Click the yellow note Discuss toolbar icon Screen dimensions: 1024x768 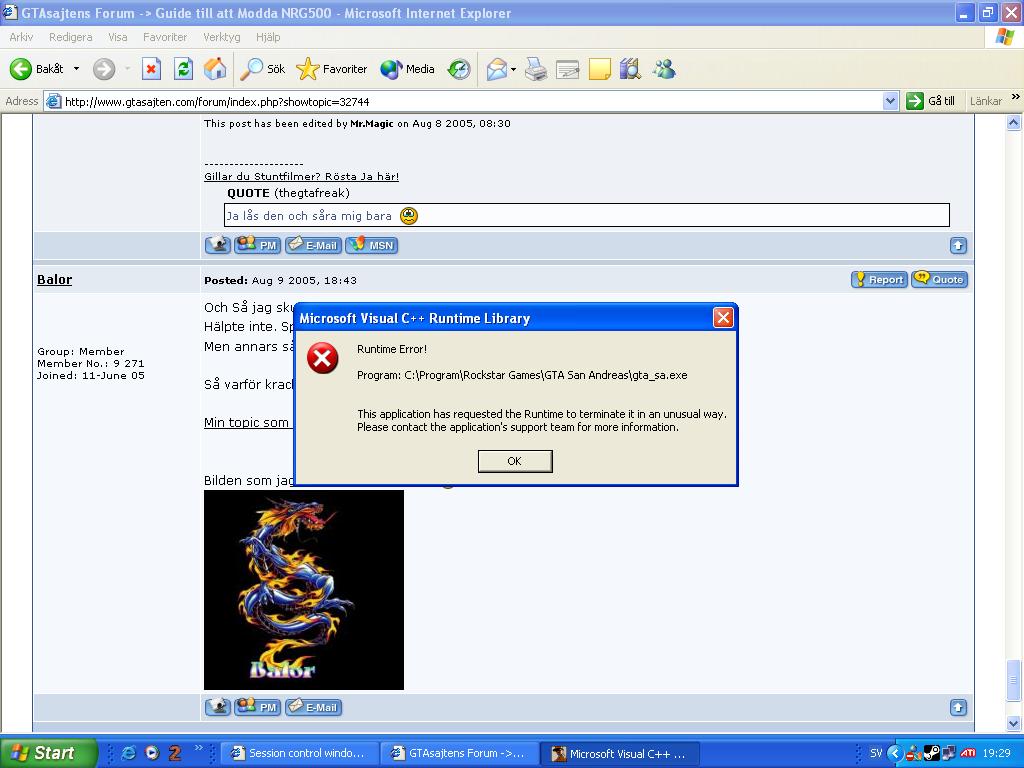600,69
